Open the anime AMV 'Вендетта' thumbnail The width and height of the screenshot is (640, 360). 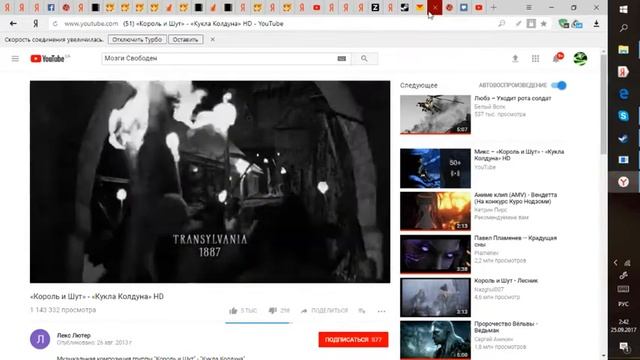pyautogui.click(x=435, y=211)
